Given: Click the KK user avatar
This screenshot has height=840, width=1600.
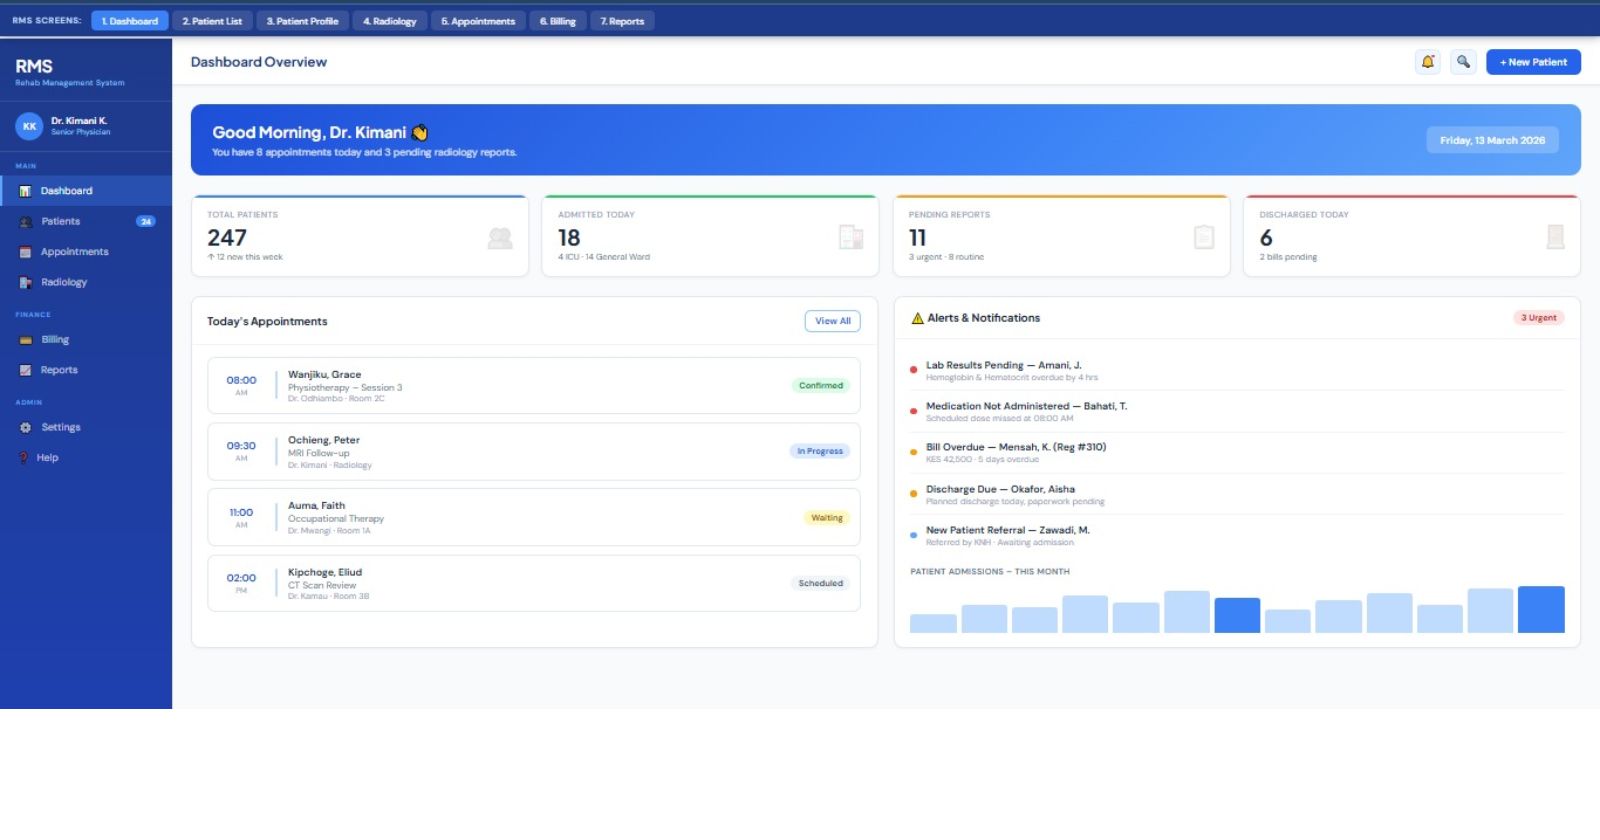Looking at the screenshot, I should coord(30,126).
